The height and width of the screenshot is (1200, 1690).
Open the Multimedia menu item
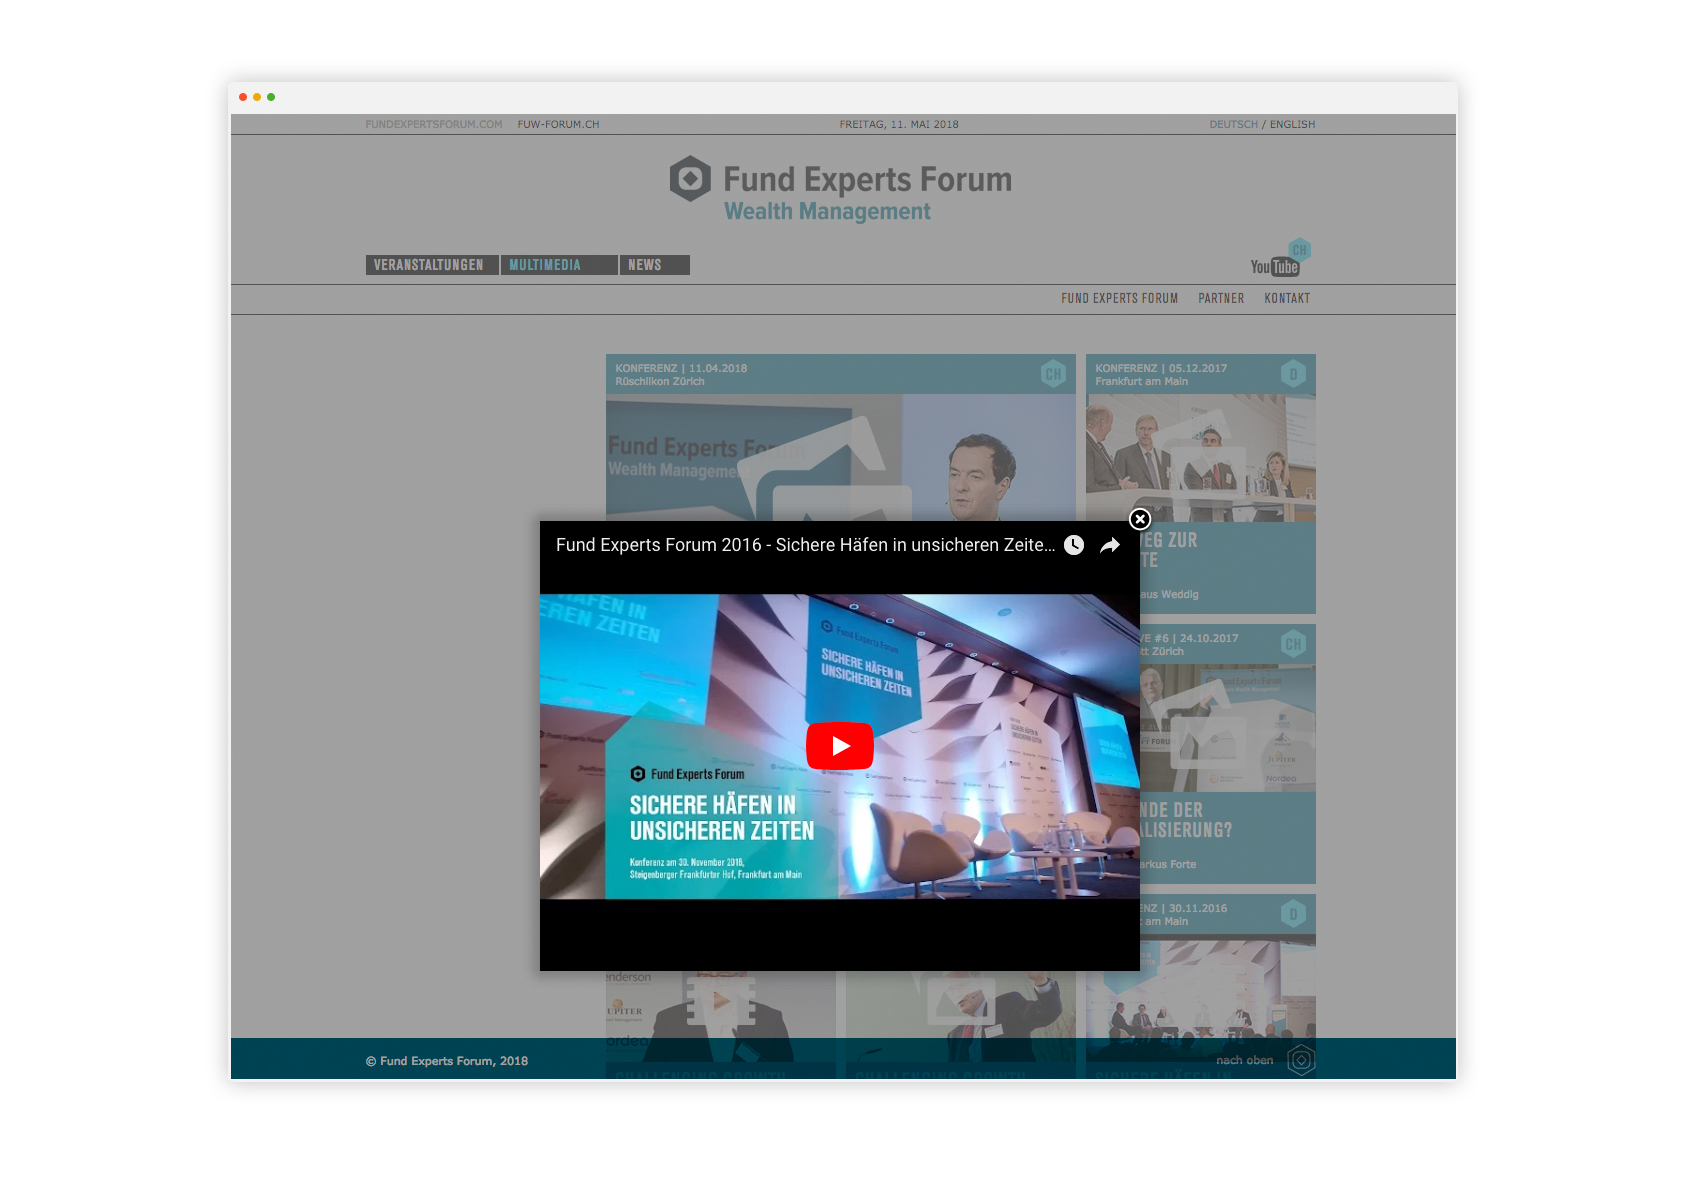point(559,265)
